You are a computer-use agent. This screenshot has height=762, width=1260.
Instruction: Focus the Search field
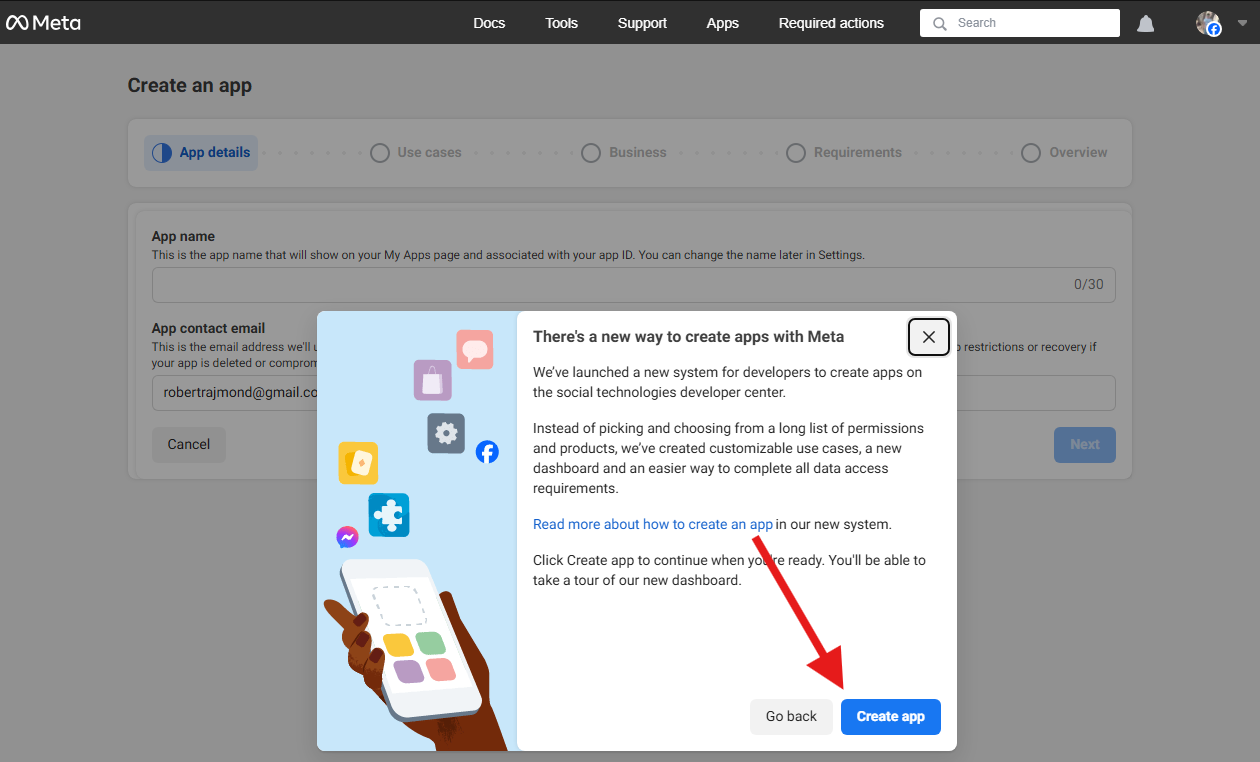click(x=1020, y=23)
